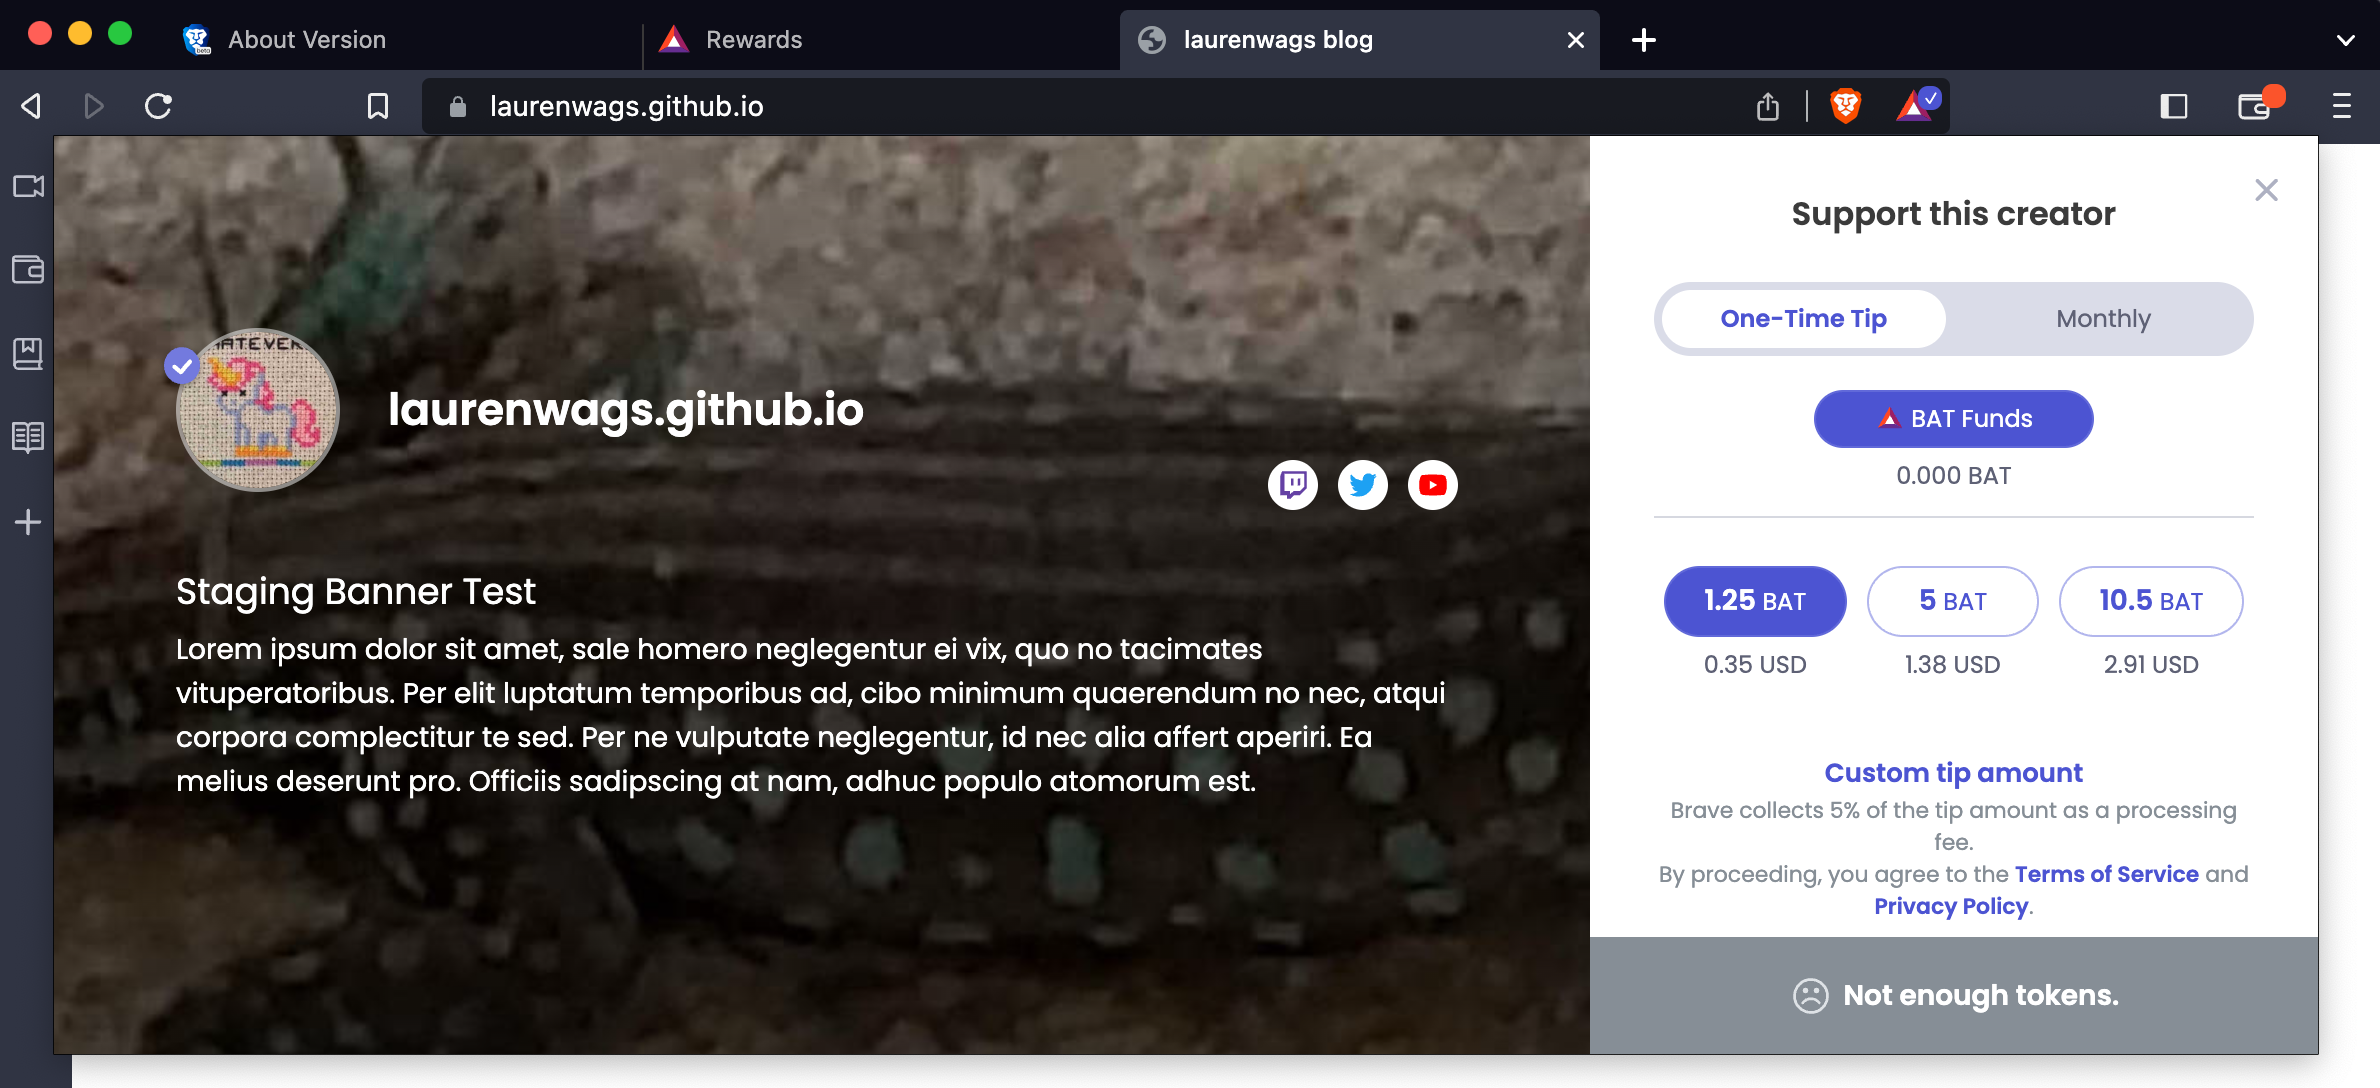
Task: Open the Custom tip amount option
Action: (x=1953, y=772)
